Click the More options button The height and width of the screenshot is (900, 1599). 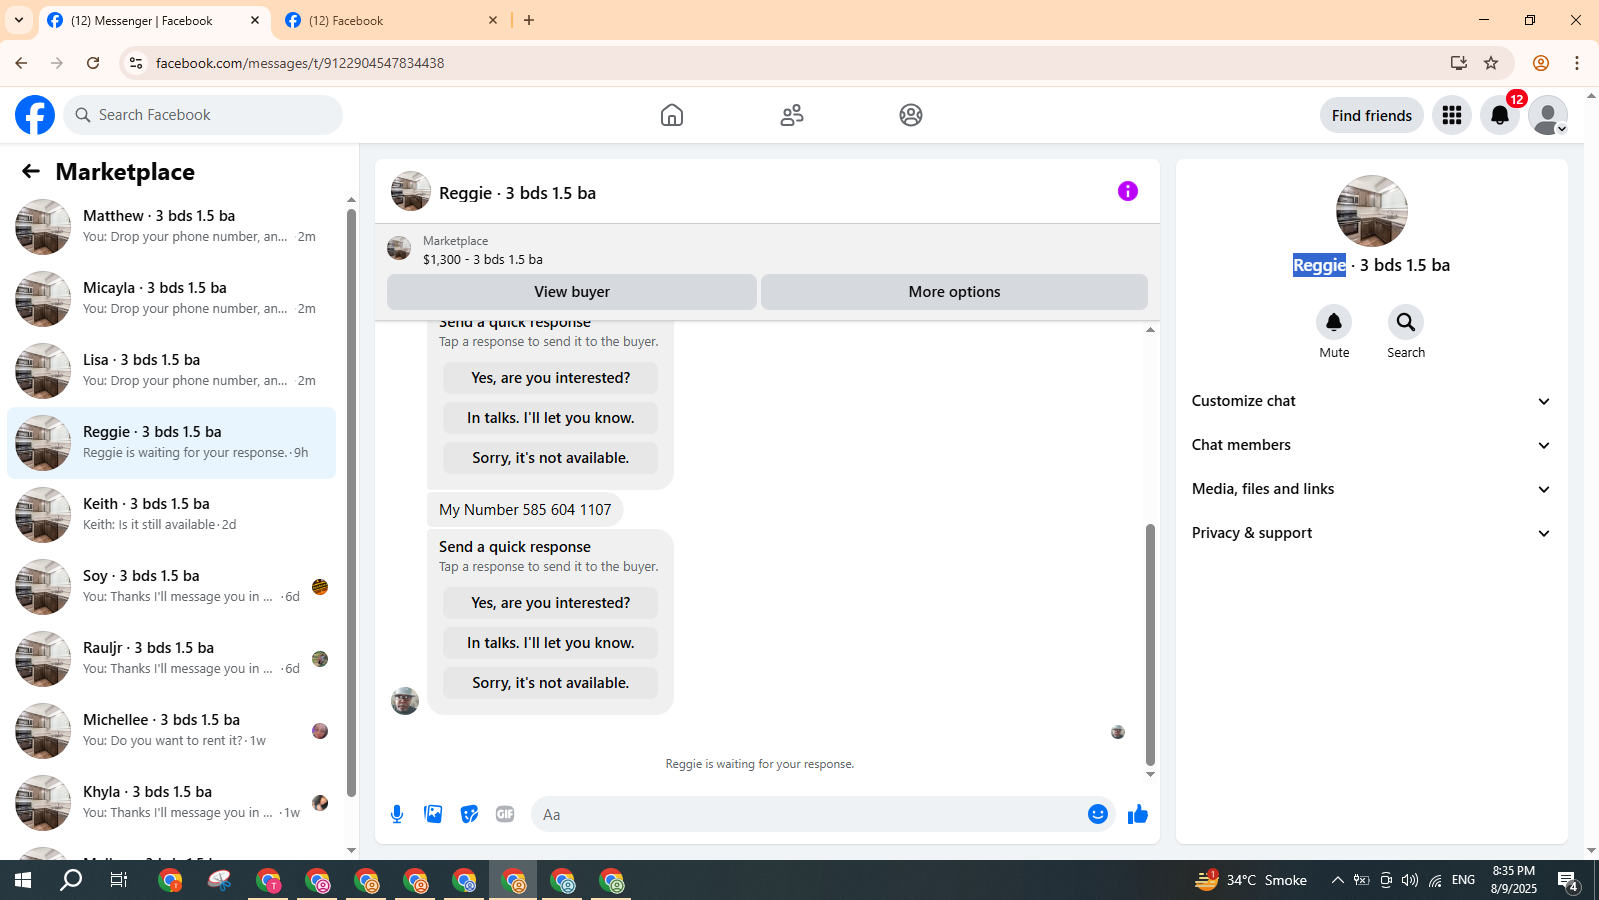pyautogui.click(x=954, y=292)
